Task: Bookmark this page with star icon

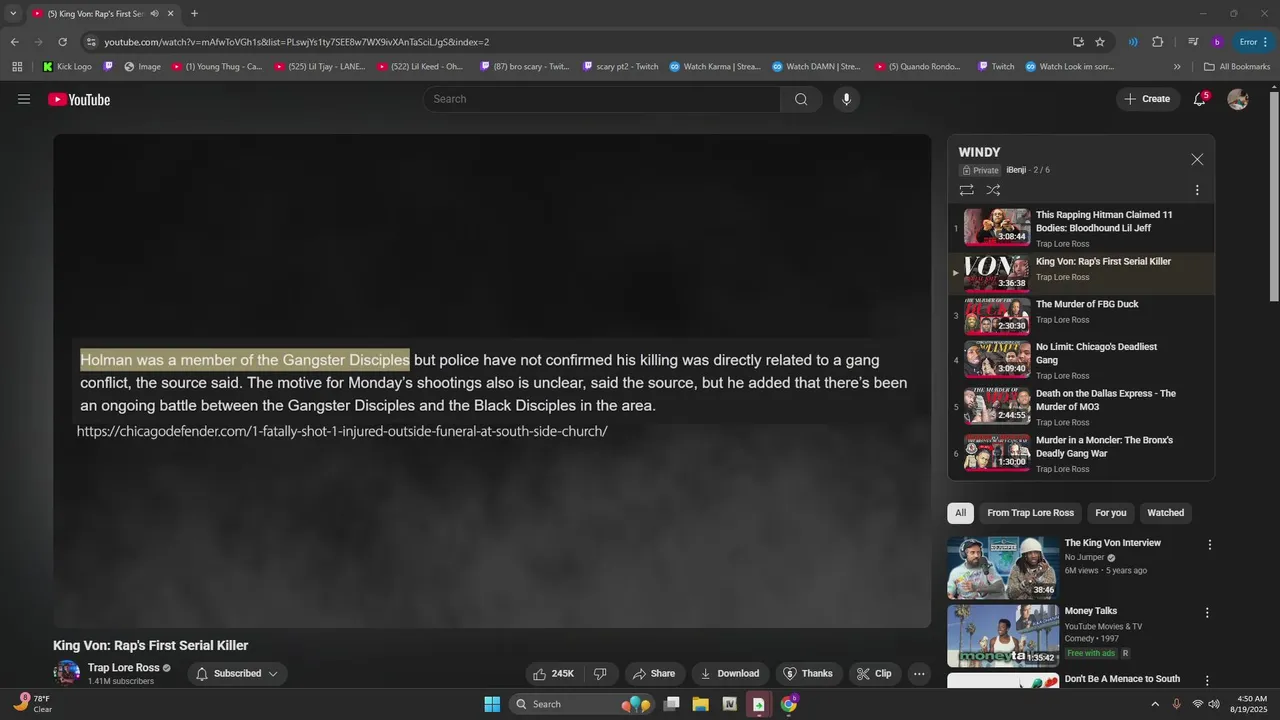Action: click(x=1100, y=42)
